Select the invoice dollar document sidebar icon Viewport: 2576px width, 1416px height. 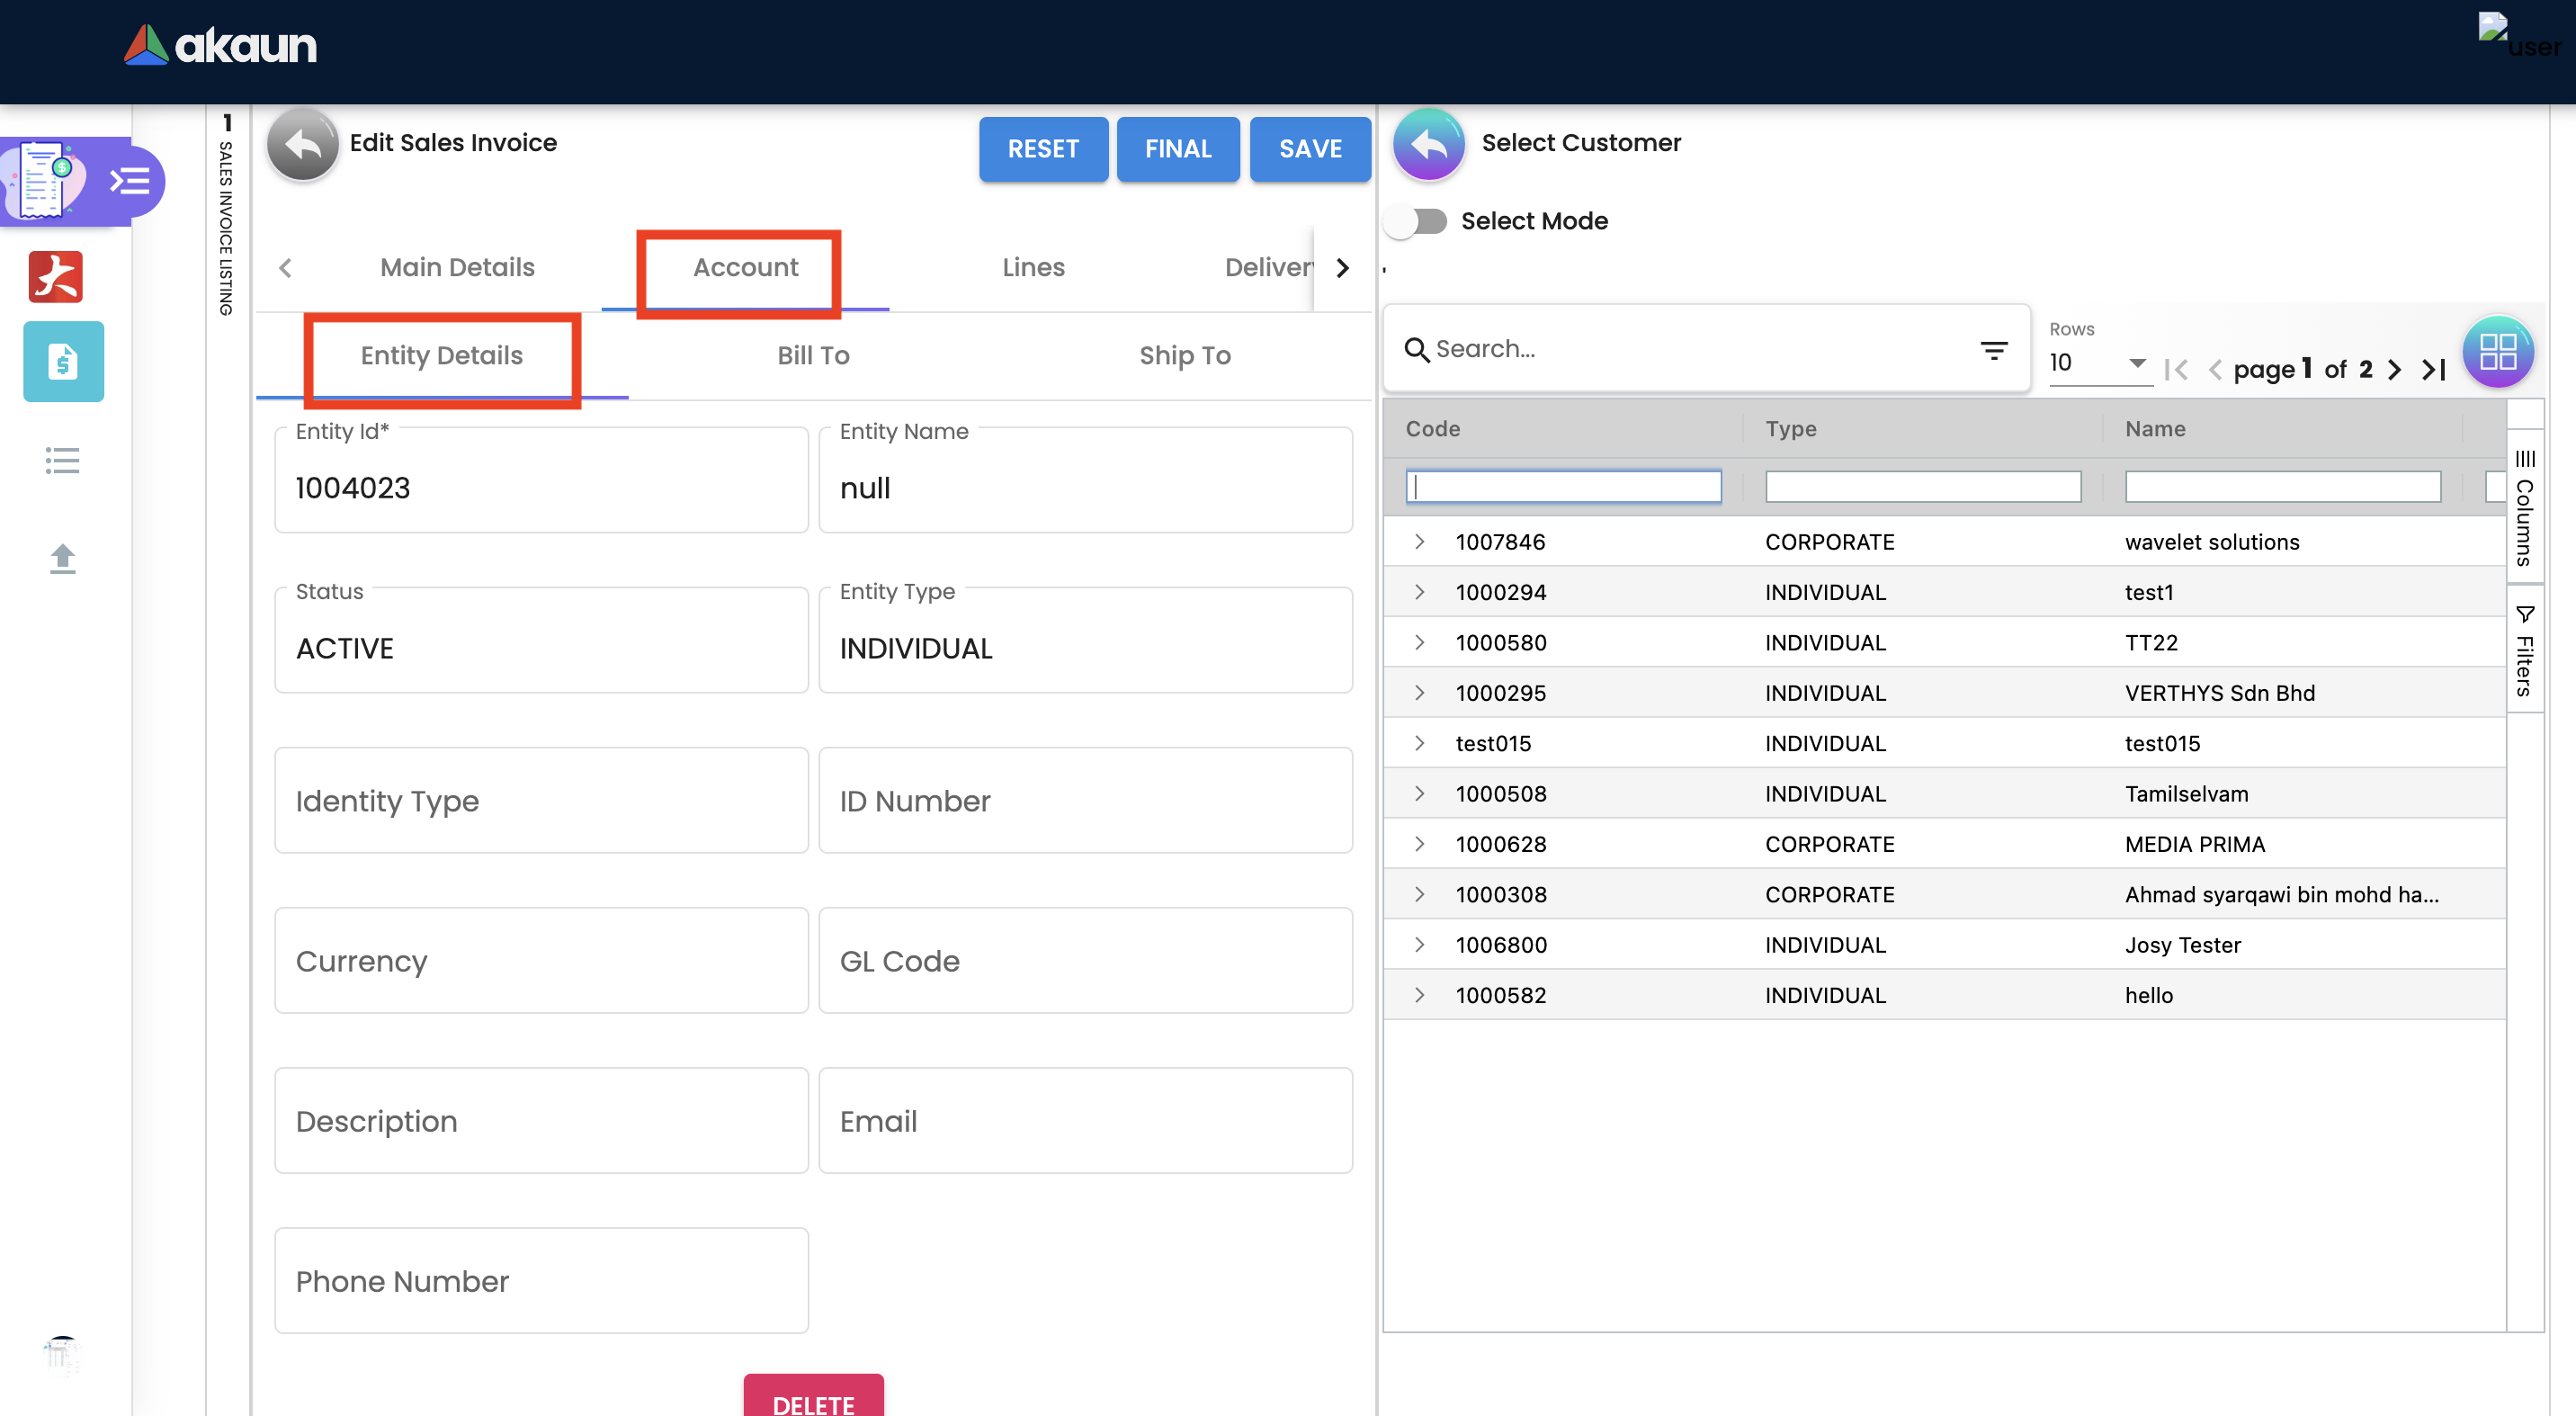[x=63, y=362]
